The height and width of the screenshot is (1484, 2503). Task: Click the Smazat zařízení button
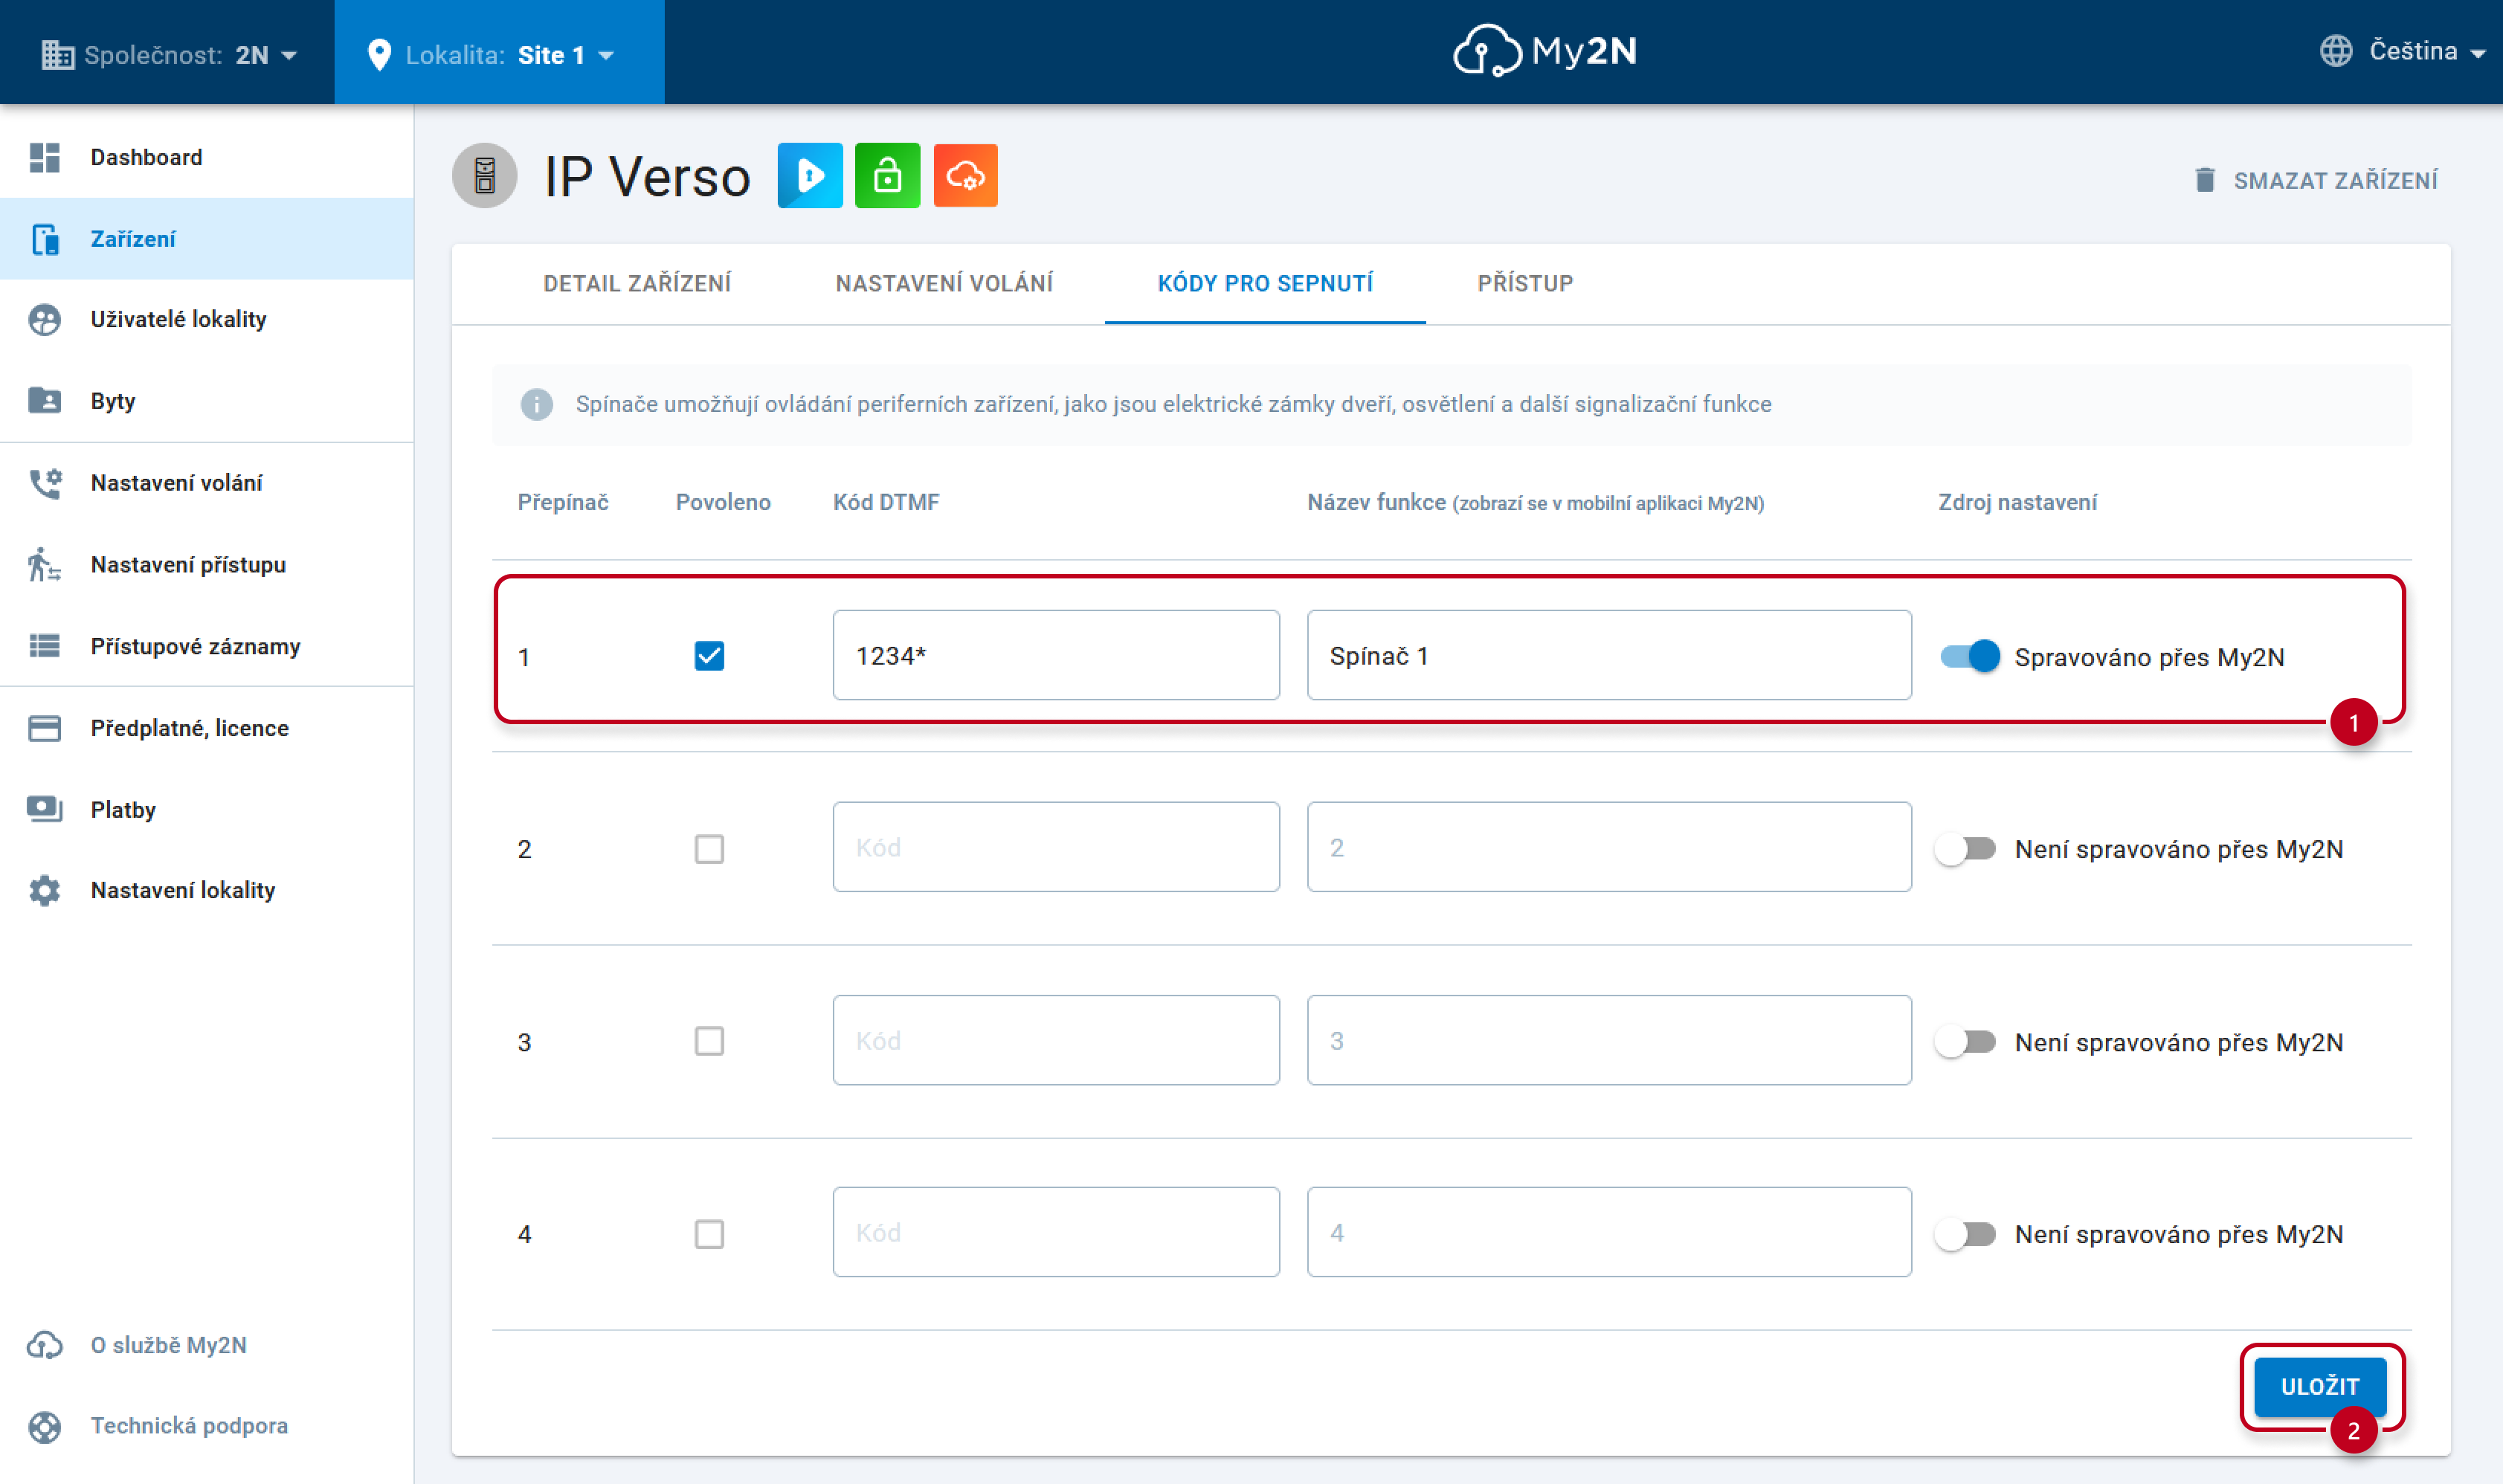(x=2316, y=180)
